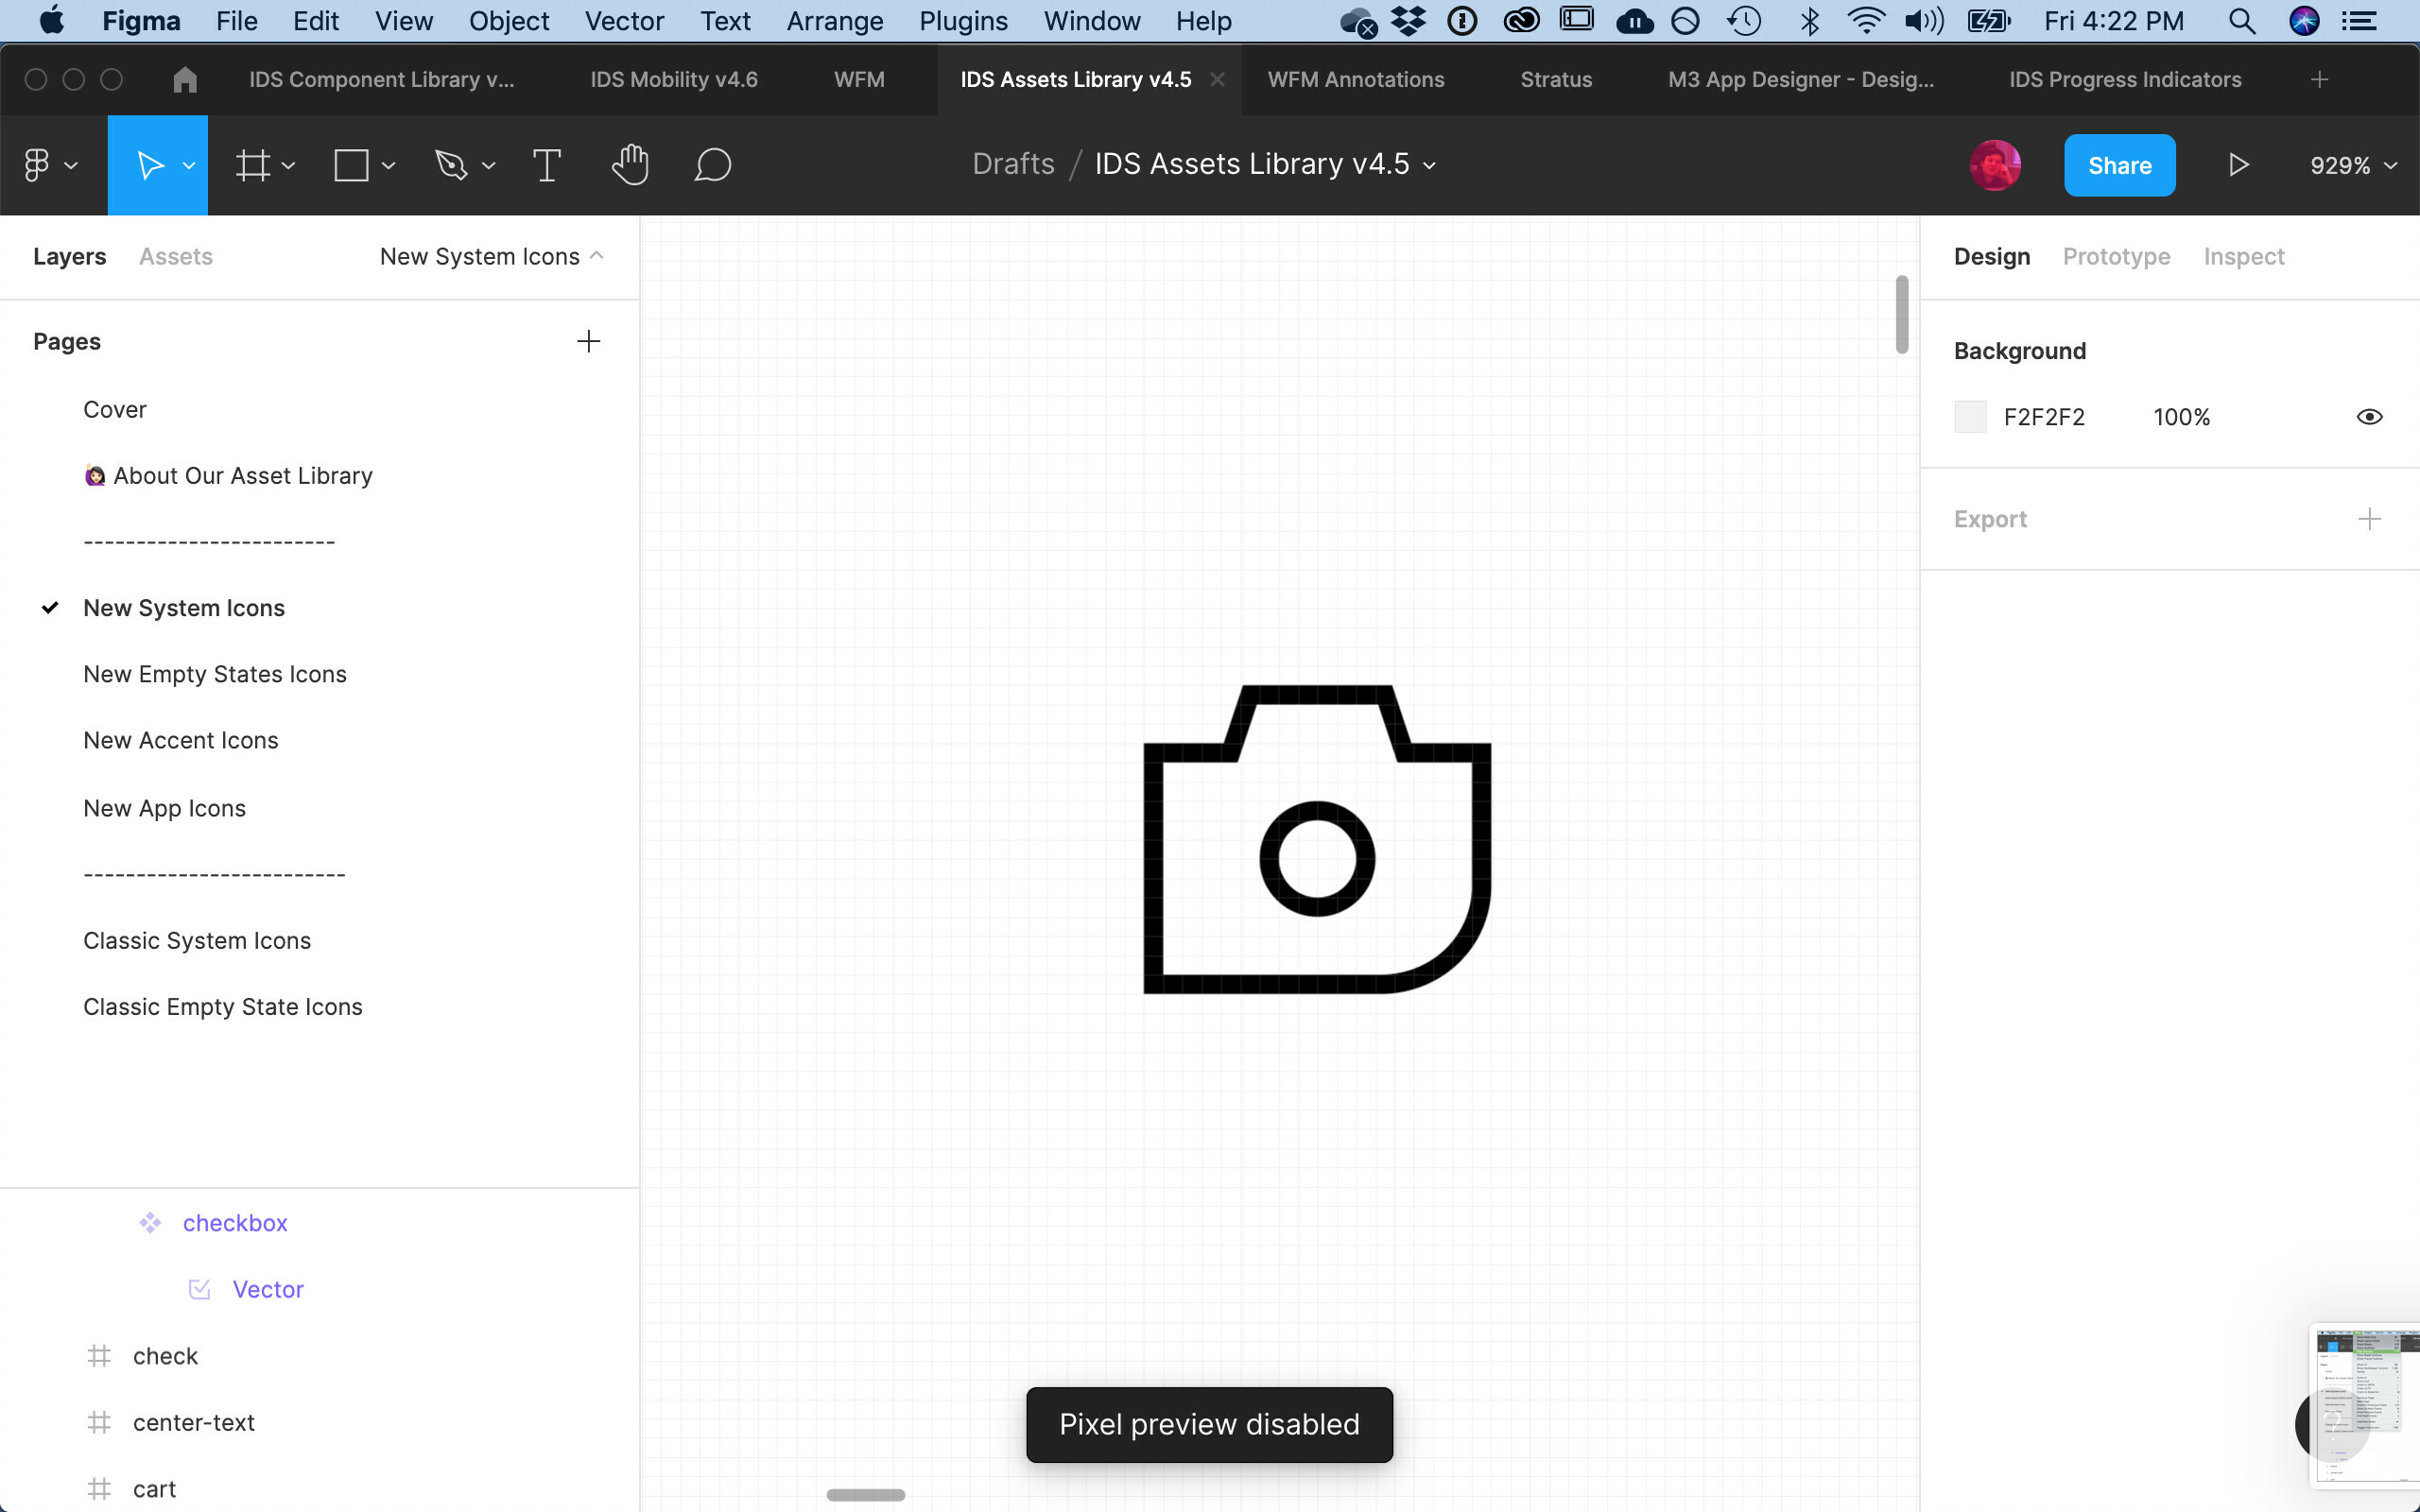The image size is (2420, 1512).
Task: Open the Cover page
Action: tap(115, 410)
